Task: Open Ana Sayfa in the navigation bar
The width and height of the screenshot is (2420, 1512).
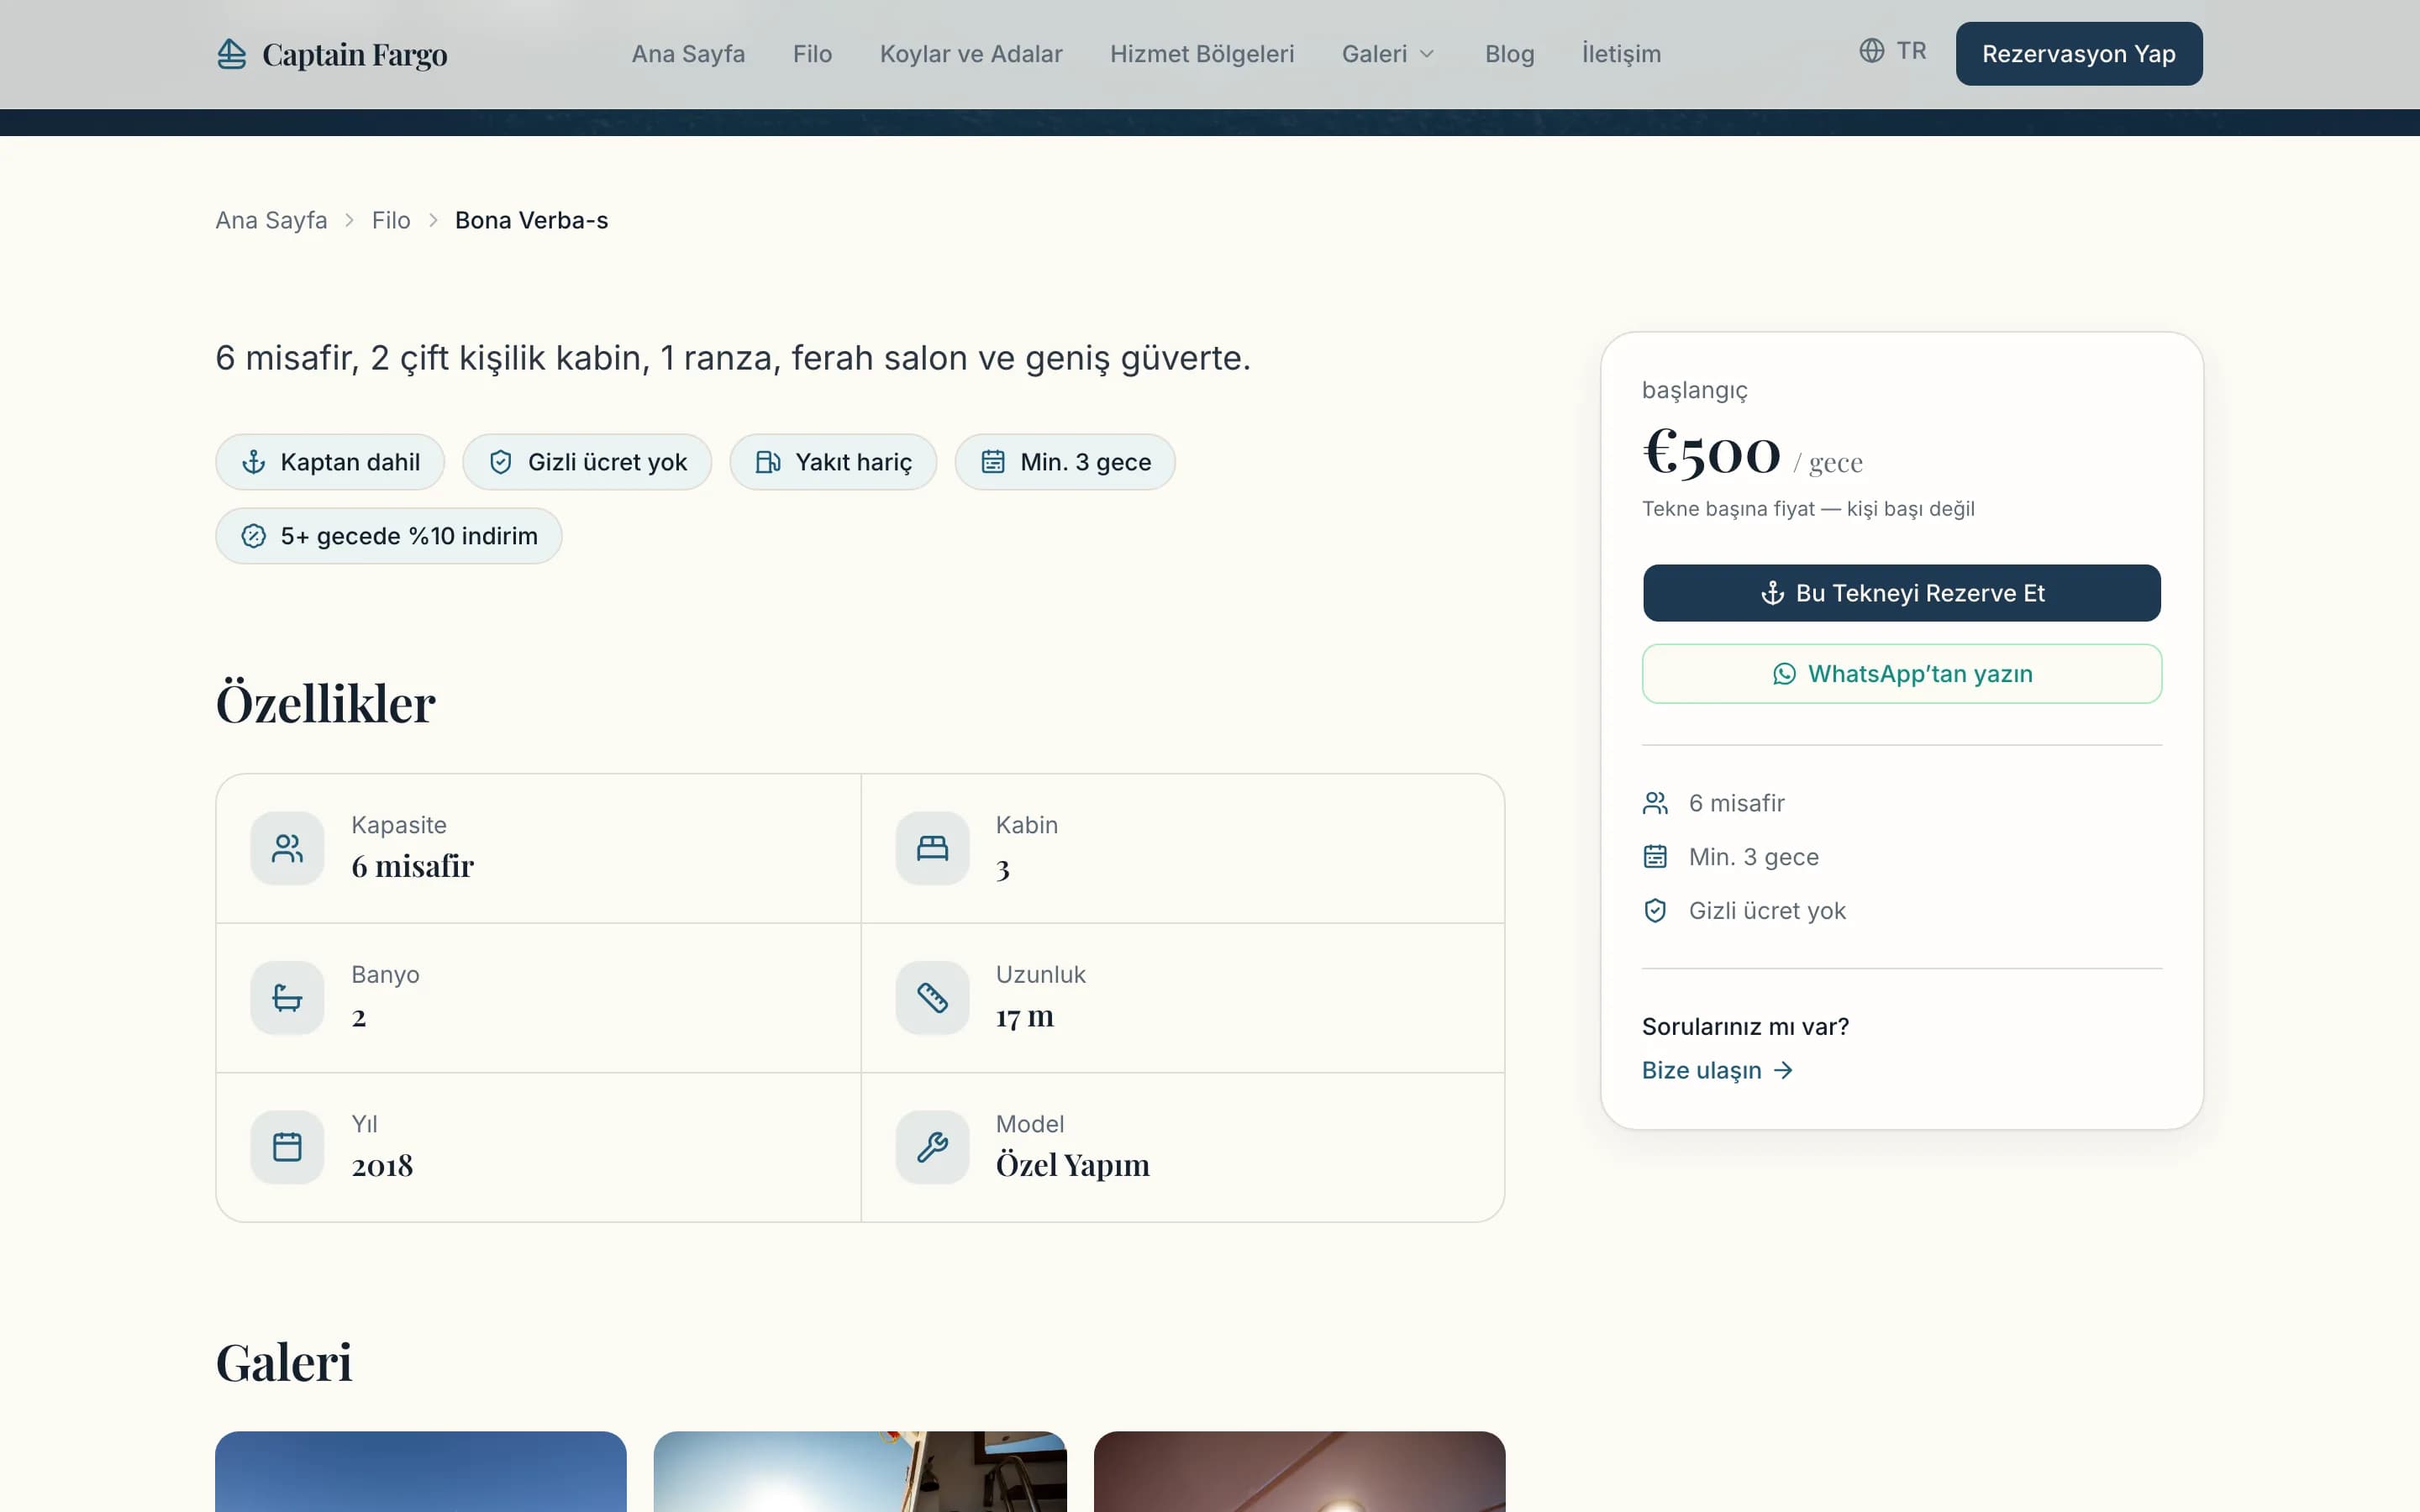Action: click(x=688, y=54)
